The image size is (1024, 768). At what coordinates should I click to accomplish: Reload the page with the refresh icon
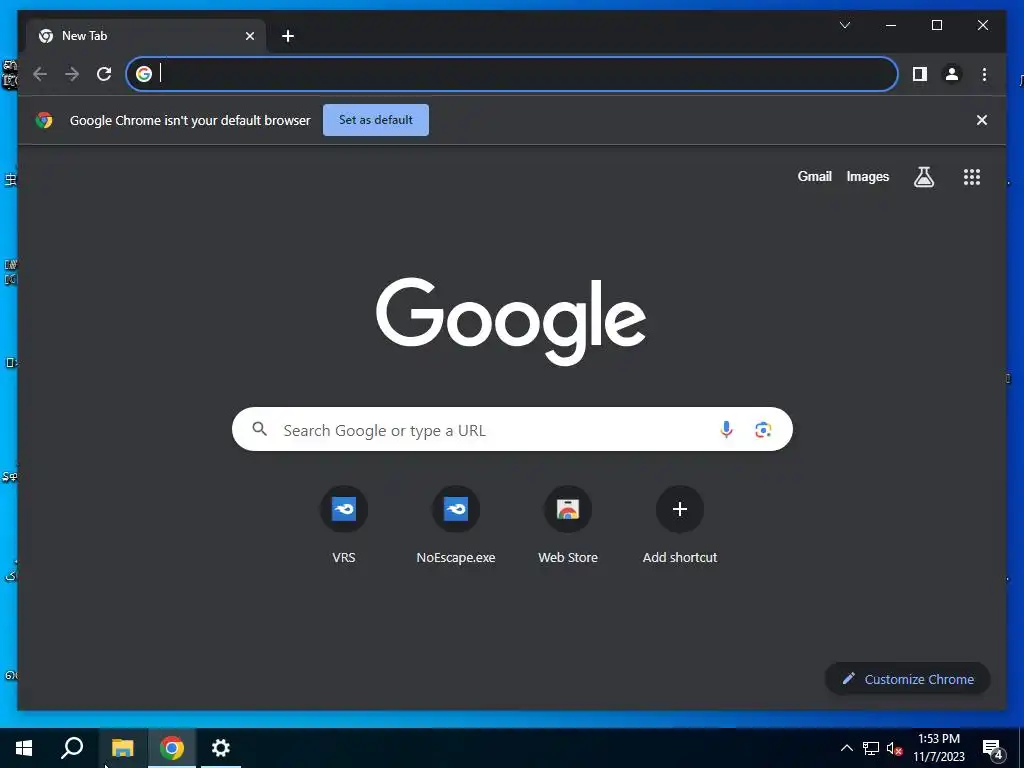pyautogui.click(x=104, y=74)
